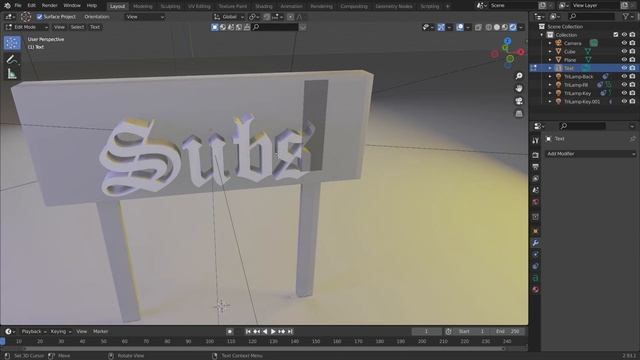
Task: Open the Particles properties tab
Action: point(536,254)
